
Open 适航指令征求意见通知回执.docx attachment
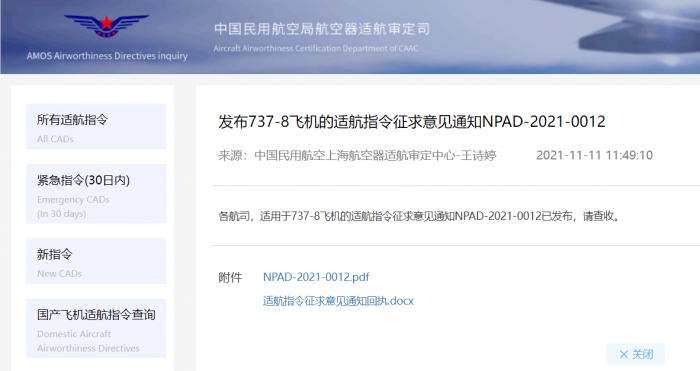tap(338, 301)
